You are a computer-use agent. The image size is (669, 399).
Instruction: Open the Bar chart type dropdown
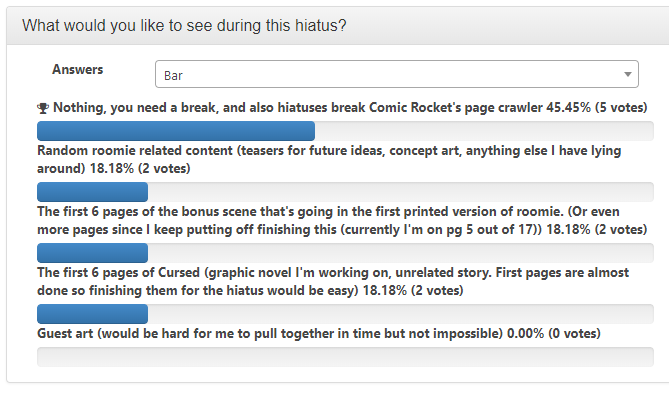397,74
